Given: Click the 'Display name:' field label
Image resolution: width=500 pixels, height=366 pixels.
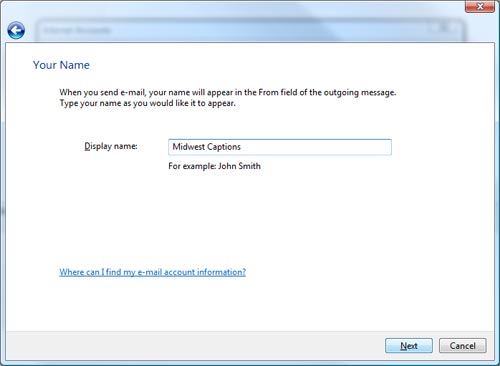Looking at the screenshot, I should (x=111, y=146).
